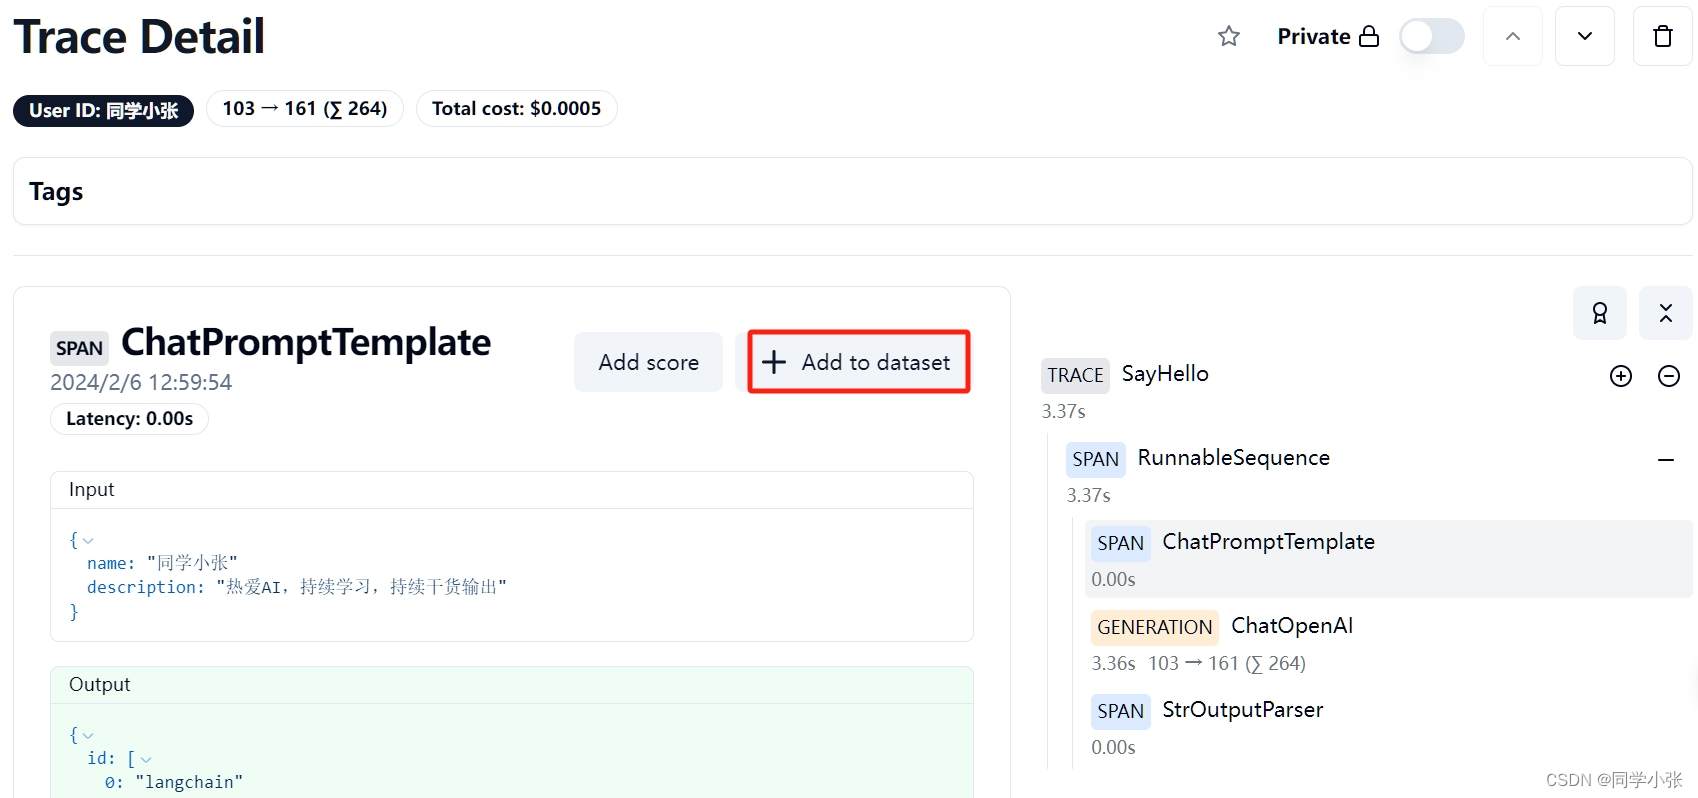Viewport: 1698px width, 798px height.
Task: Star this trace as favorite
Action: click(1229, 37)
